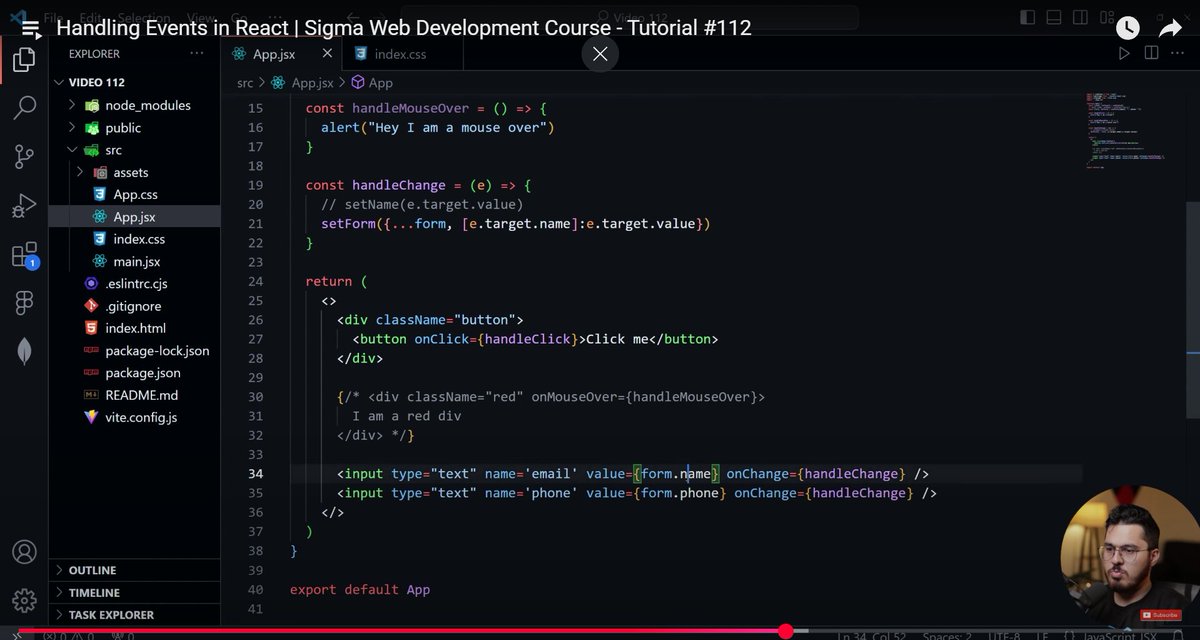The height and width of the screenshot is (640, 1200).
Task: Open the Extensions view with badge
Action: [24, 255]
